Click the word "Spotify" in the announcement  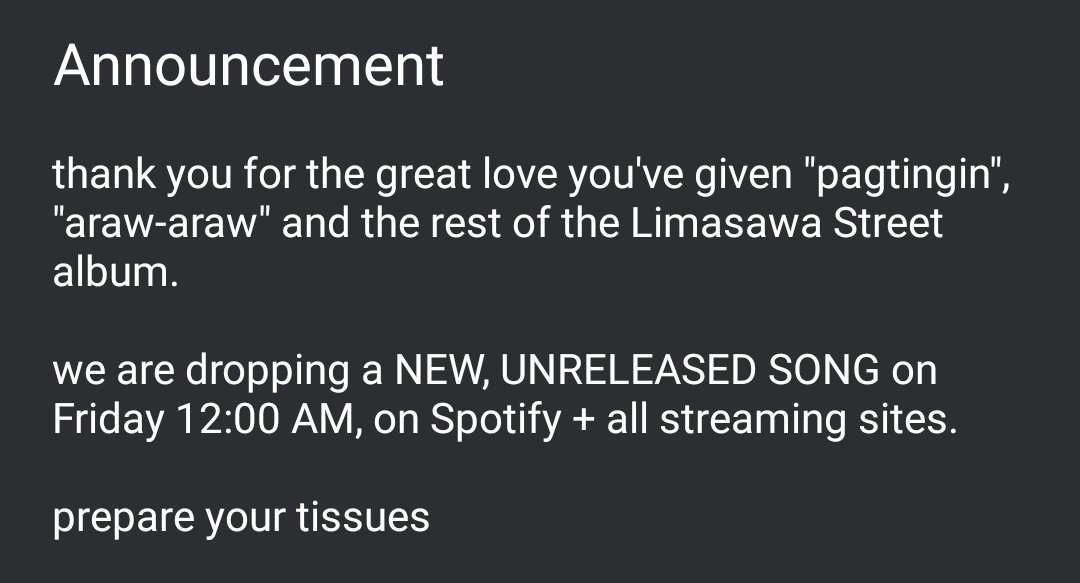[x=495, y=419]
